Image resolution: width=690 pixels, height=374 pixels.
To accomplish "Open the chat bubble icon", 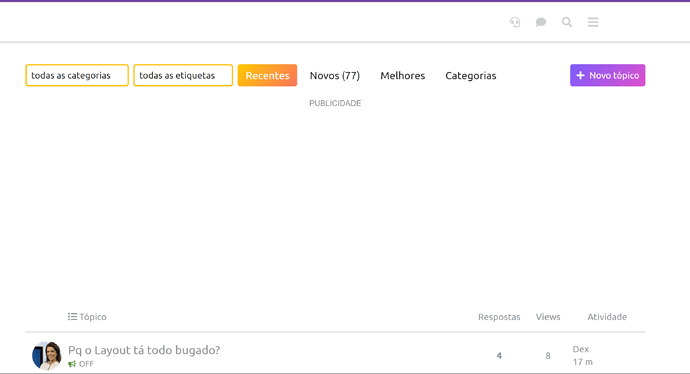I will [541, 22].
